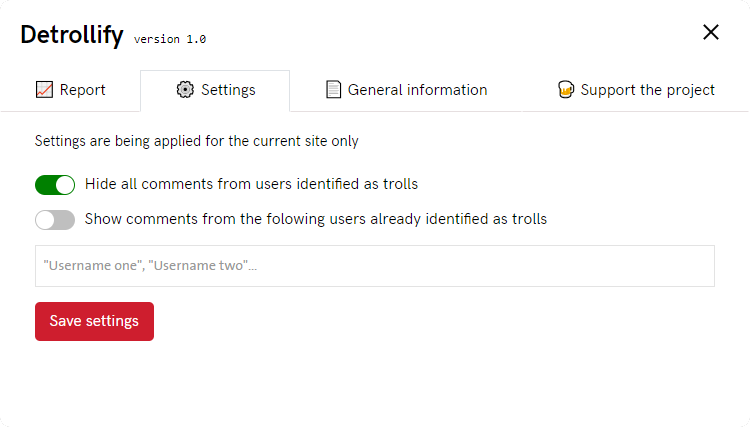
Task: Enable show comments from following users toggle
Action: 55,220
